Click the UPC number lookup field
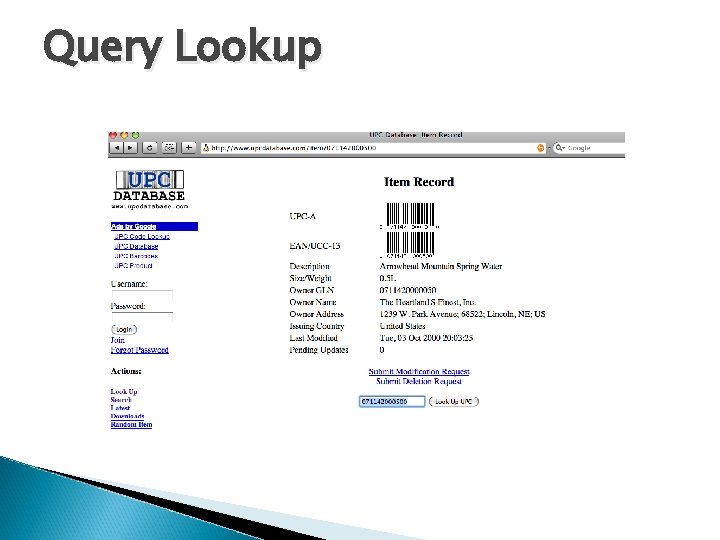The width and height of the screenshot is (720, 540). coord(392,401)
